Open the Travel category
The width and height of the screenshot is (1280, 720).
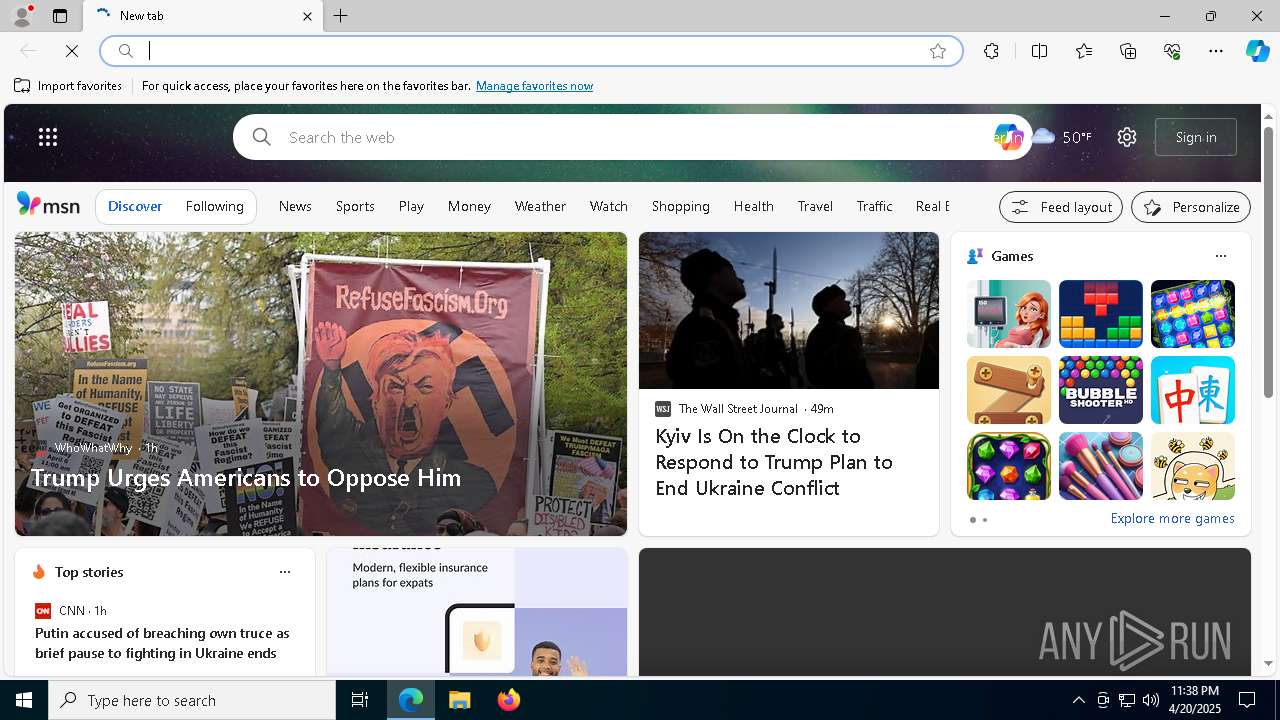pos(815,206)
